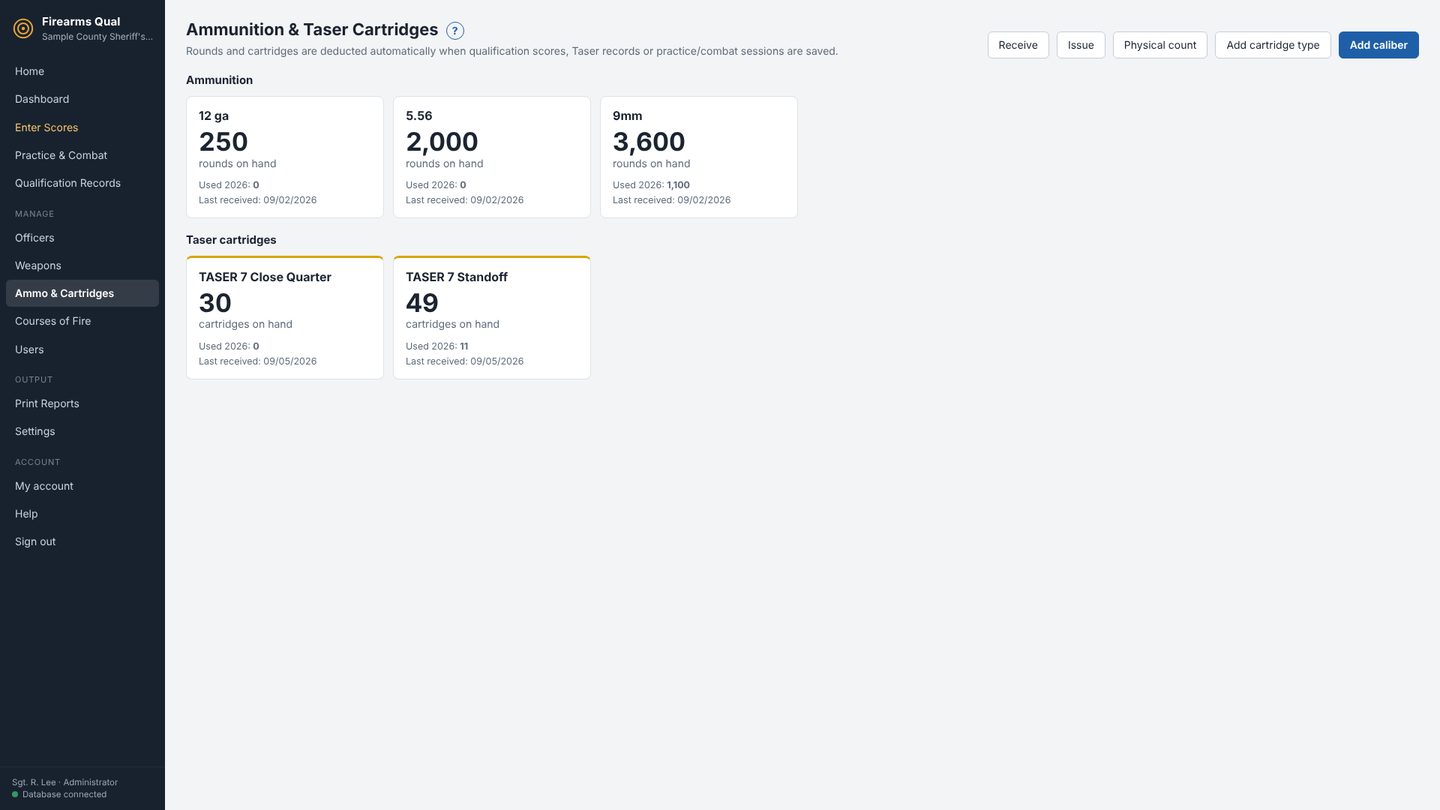
Task: Click 'Used 2026: 11' on Standoff card
Action: pos(437,346)
